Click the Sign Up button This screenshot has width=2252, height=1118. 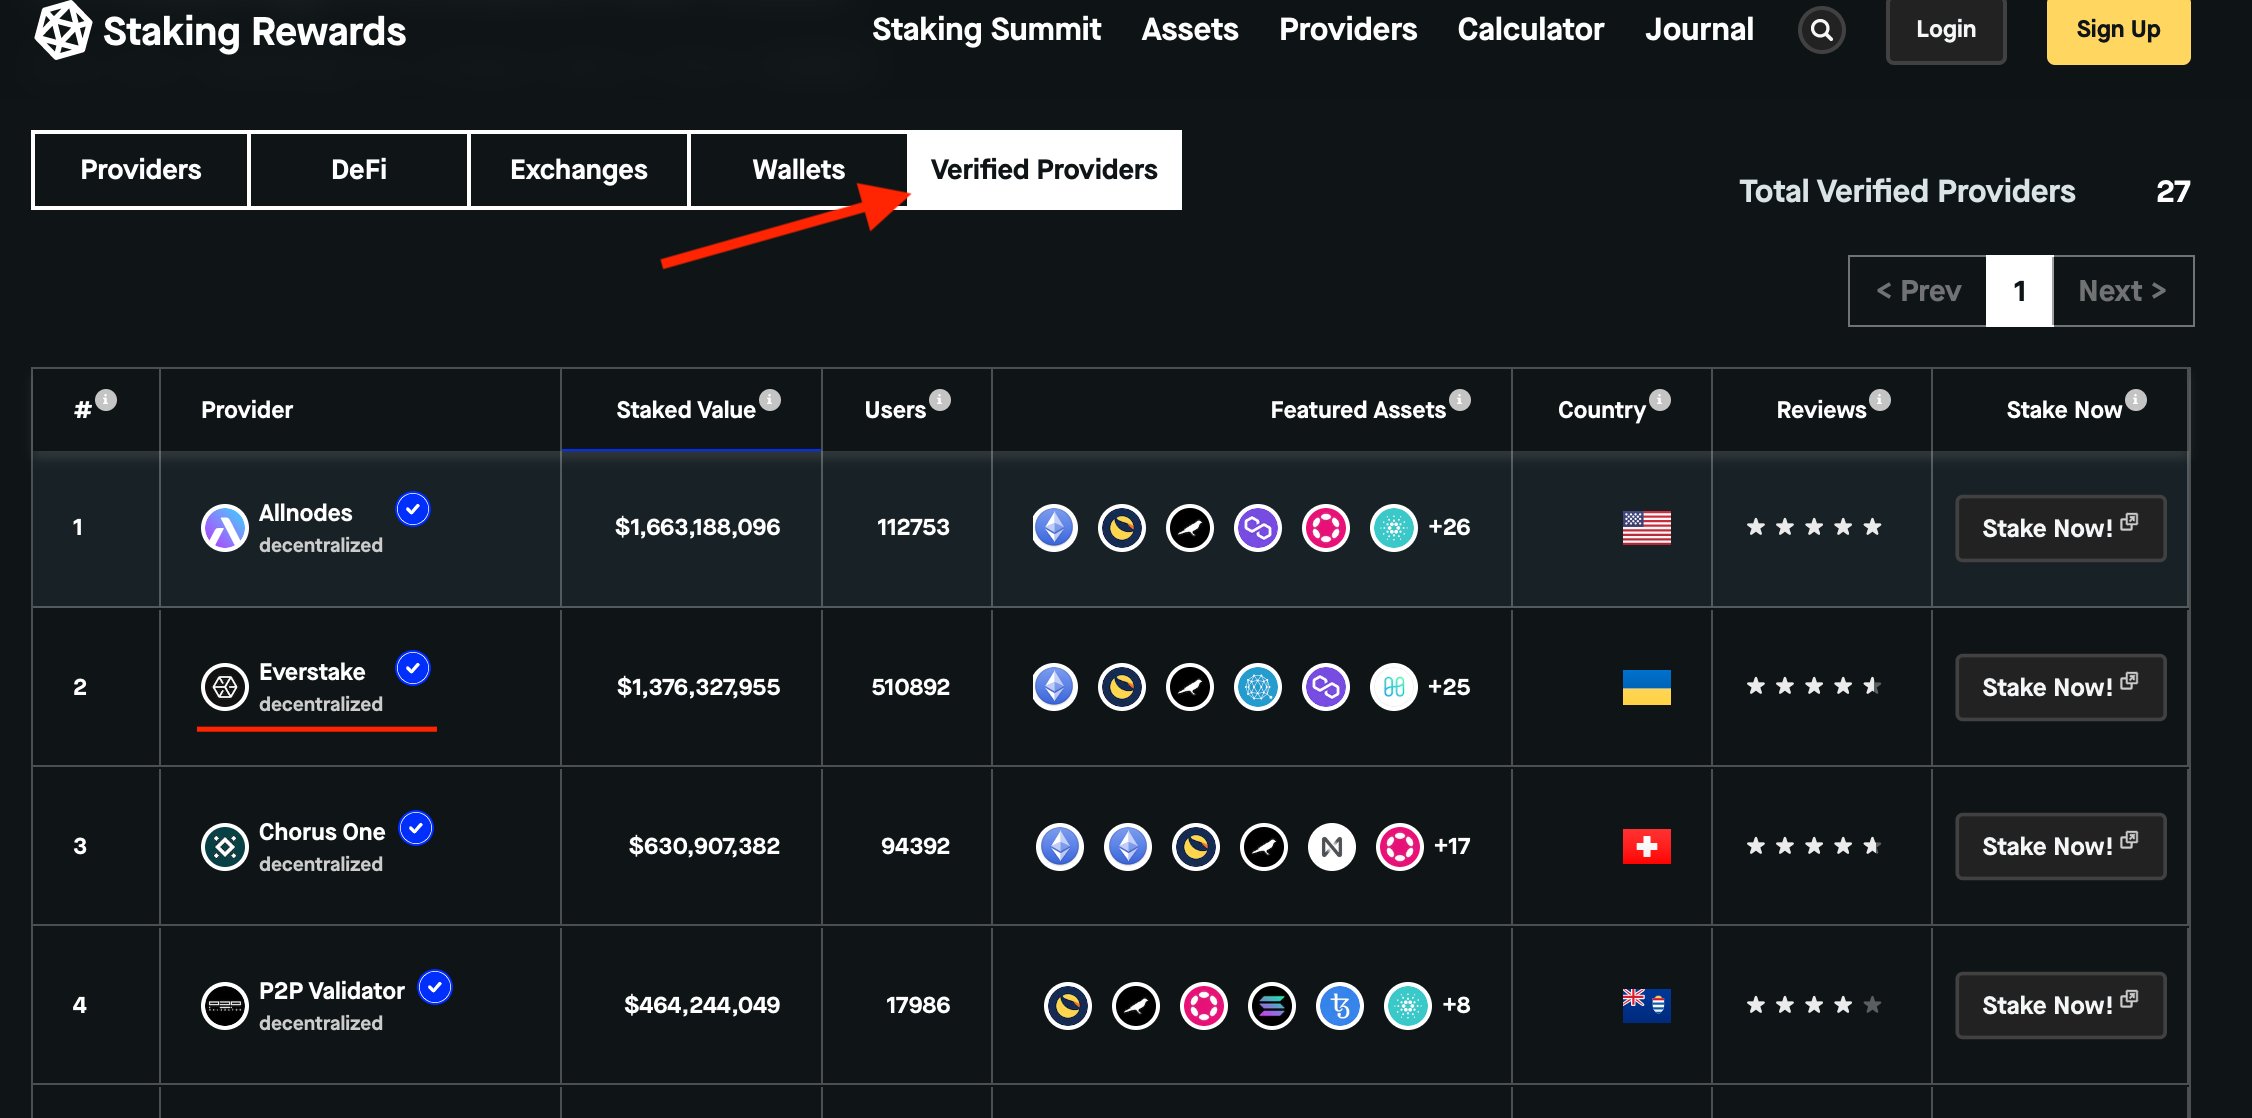pos(2117,30)
